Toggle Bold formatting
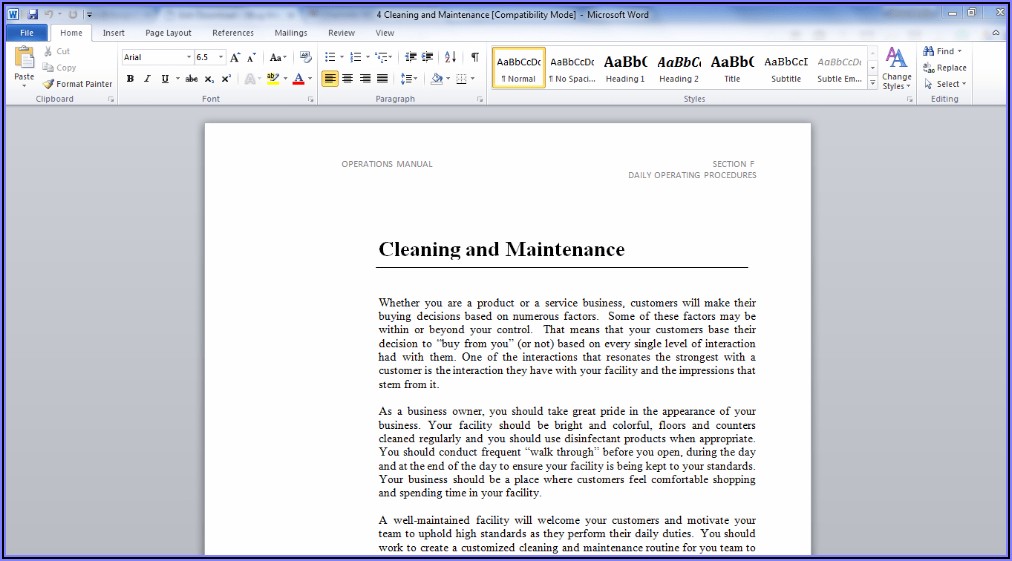Image resolution: width=1012 pixels, height=561 pixels. [x=130, y=79]
